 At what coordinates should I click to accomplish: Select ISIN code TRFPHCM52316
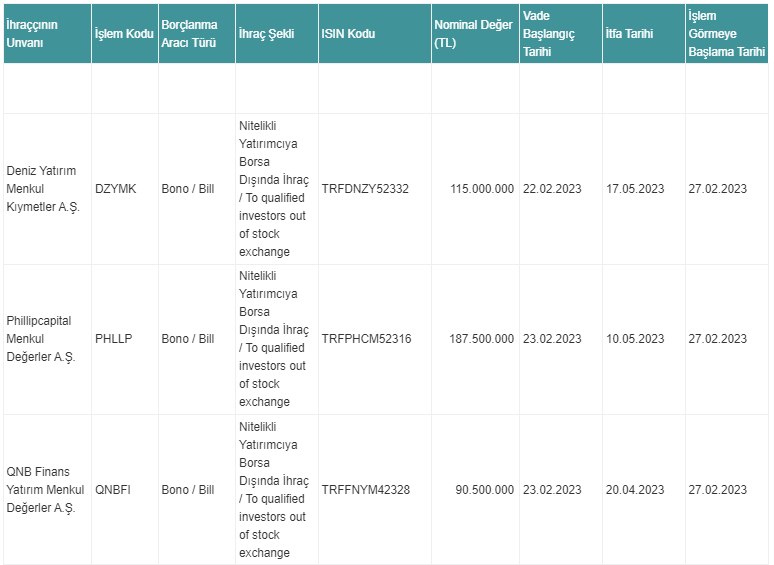coord(366,339)
